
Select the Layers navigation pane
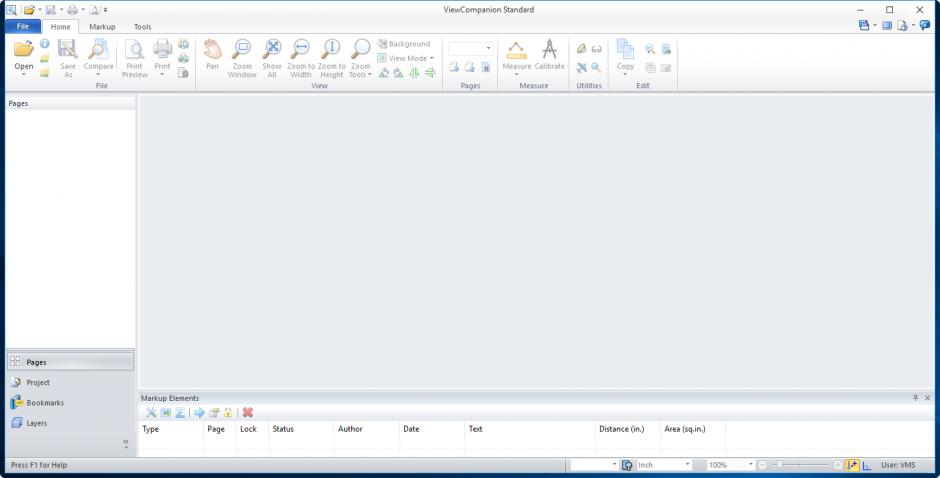click(x=70, y=423)
